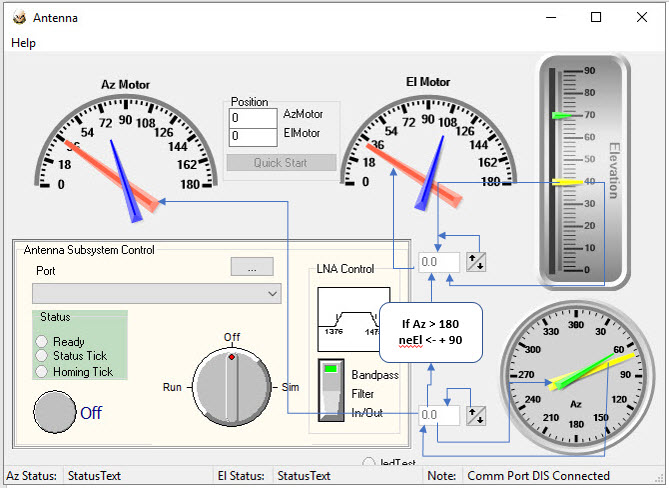Click the up/down arrow icon beside upper 0.0 field
The image size is (669, 488).
[x=477, y=262]
